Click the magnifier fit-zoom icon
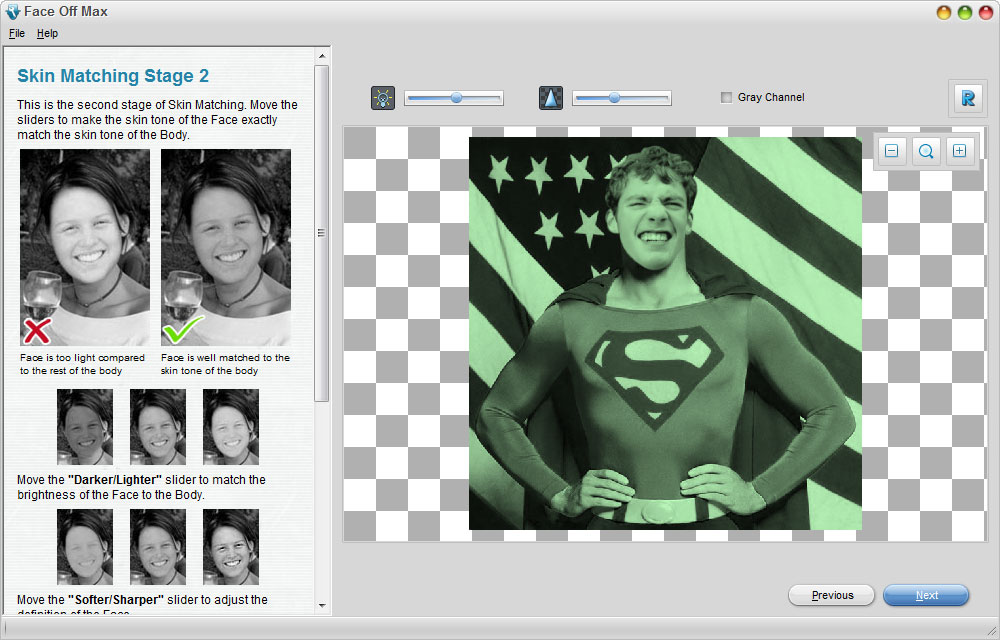The image size is (1000, 640). (925, 151)
